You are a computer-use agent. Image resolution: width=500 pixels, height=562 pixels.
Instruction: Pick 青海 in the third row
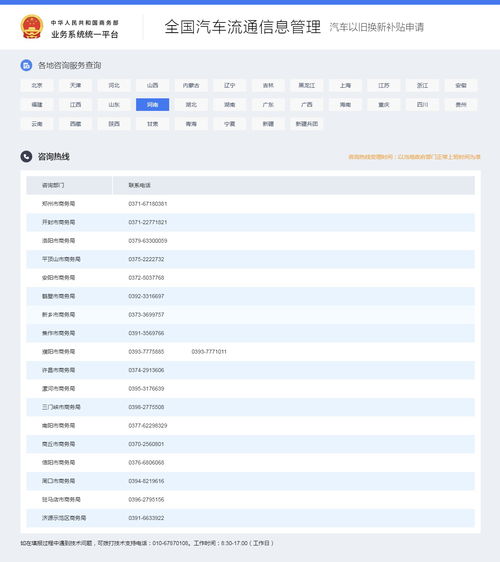pos(191,124)
